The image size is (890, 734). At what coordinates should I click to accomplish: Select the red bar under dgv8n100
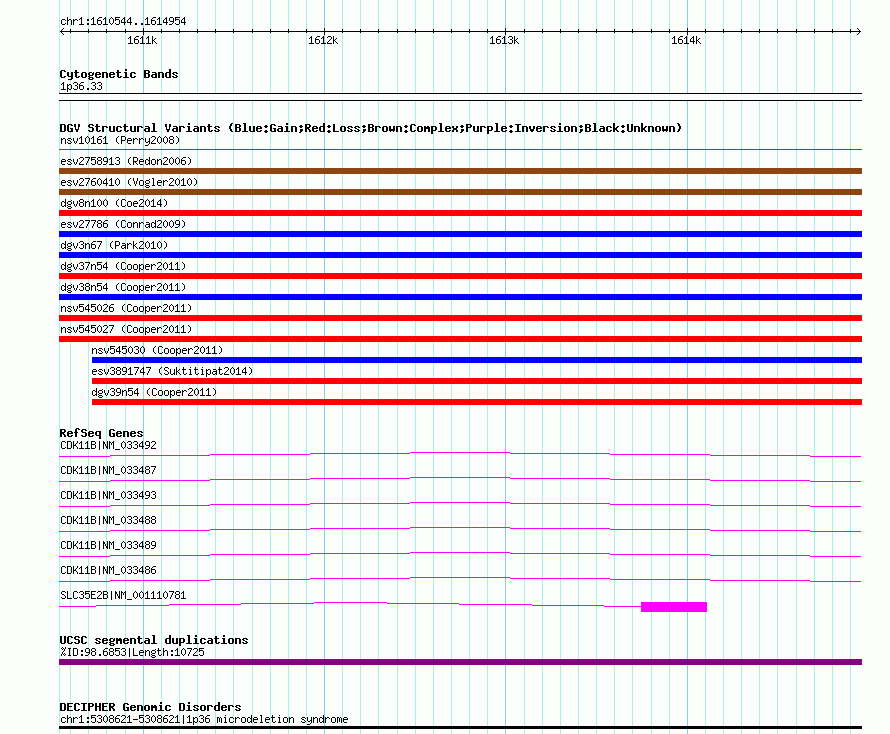tap(460, 213)
